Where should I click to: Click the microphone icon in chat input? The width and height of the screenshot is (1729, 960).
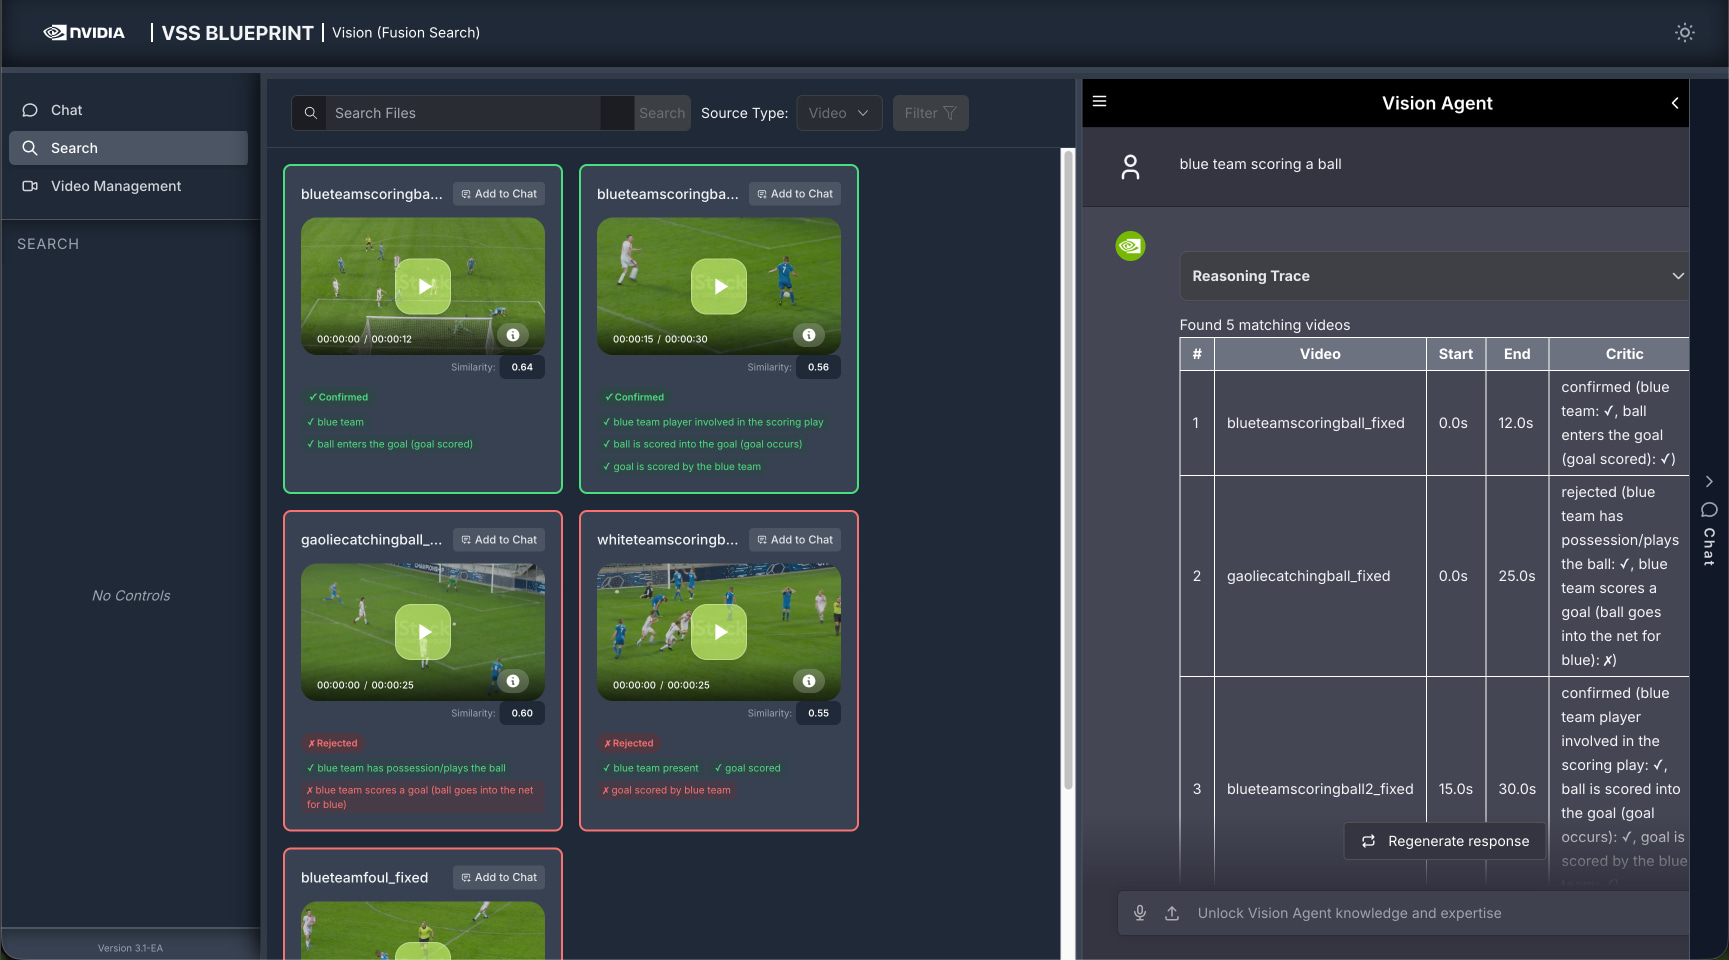1139,913
